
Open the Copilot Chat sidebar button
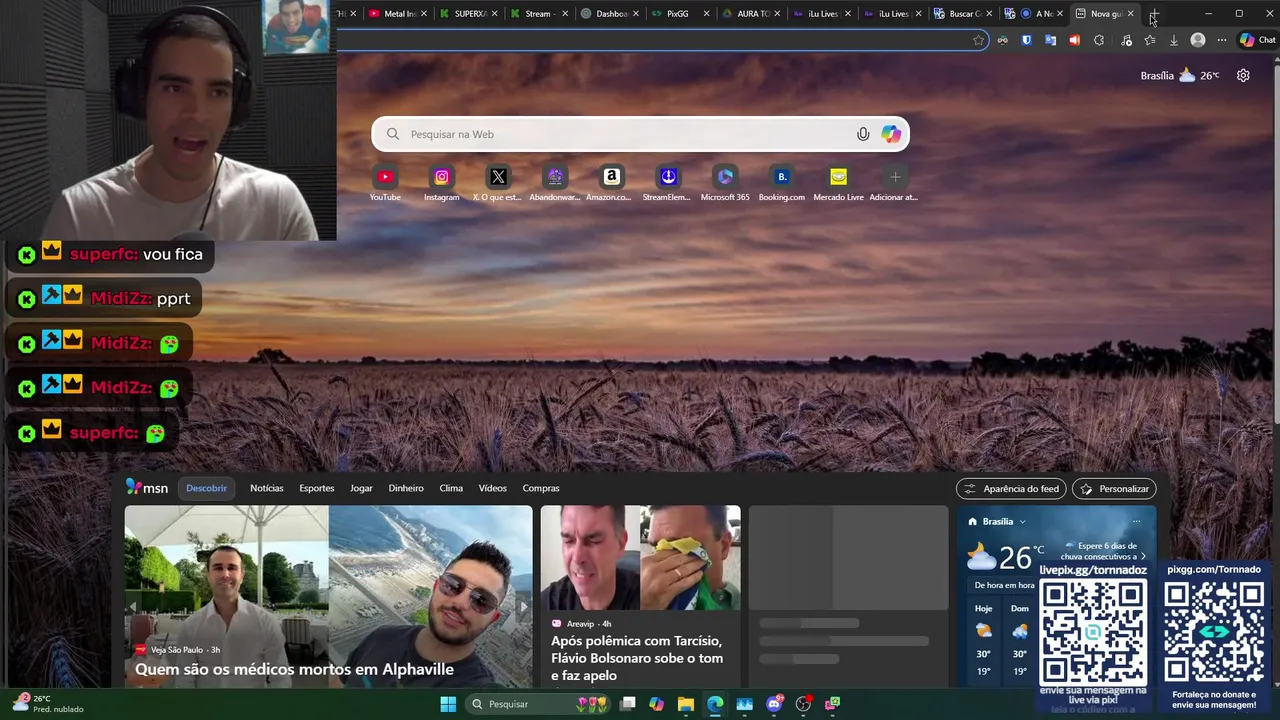click(1258, 40)
